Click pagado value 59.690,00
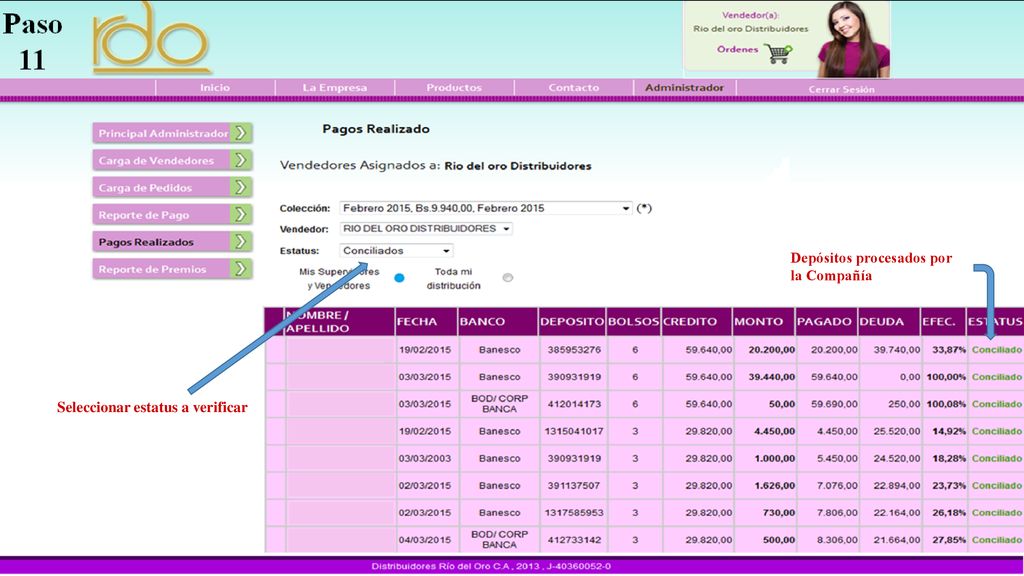This screenshot has width=1024, height=576. [835, 404]
